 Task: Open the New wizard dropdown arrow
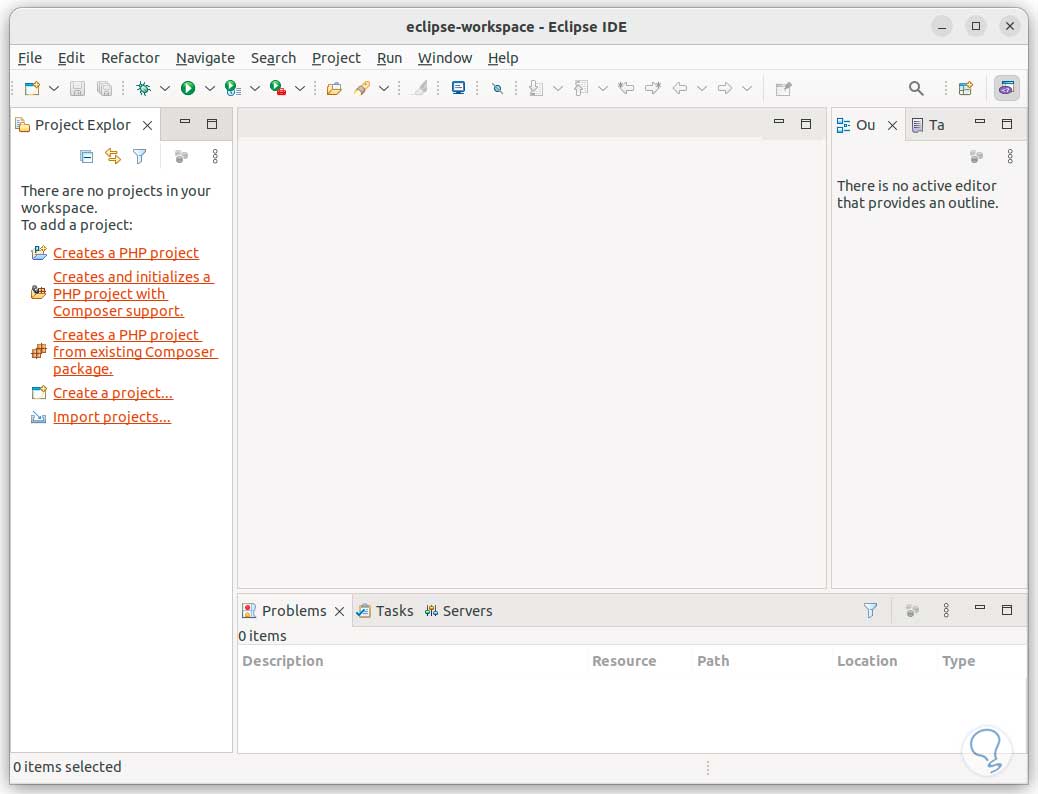(54, 88)
